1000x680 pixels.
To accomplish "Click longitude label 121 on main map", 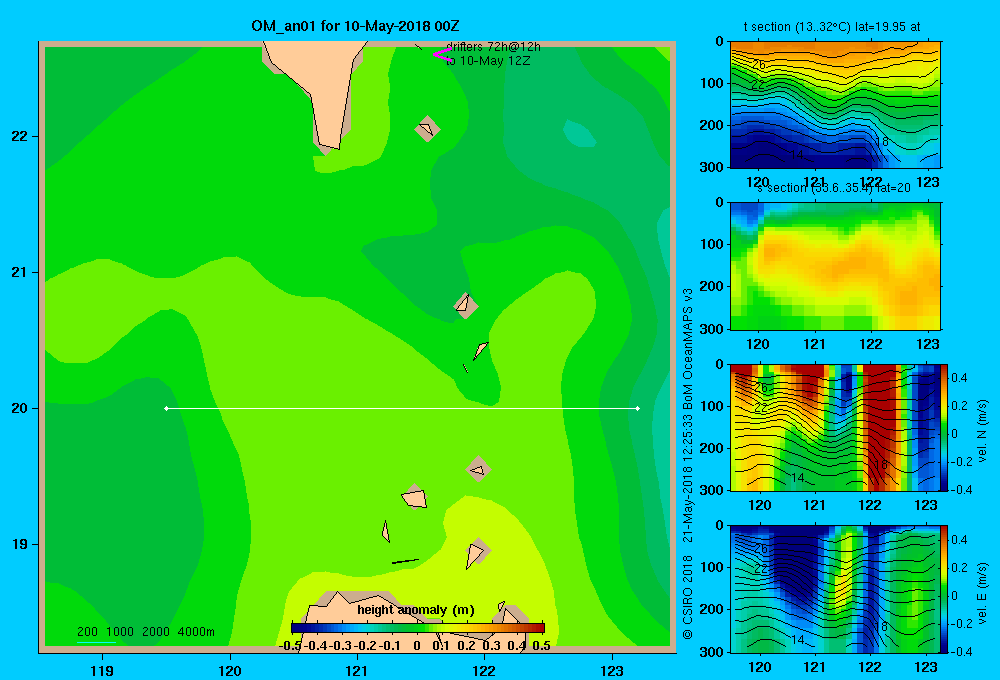I will tap(357, 670).
